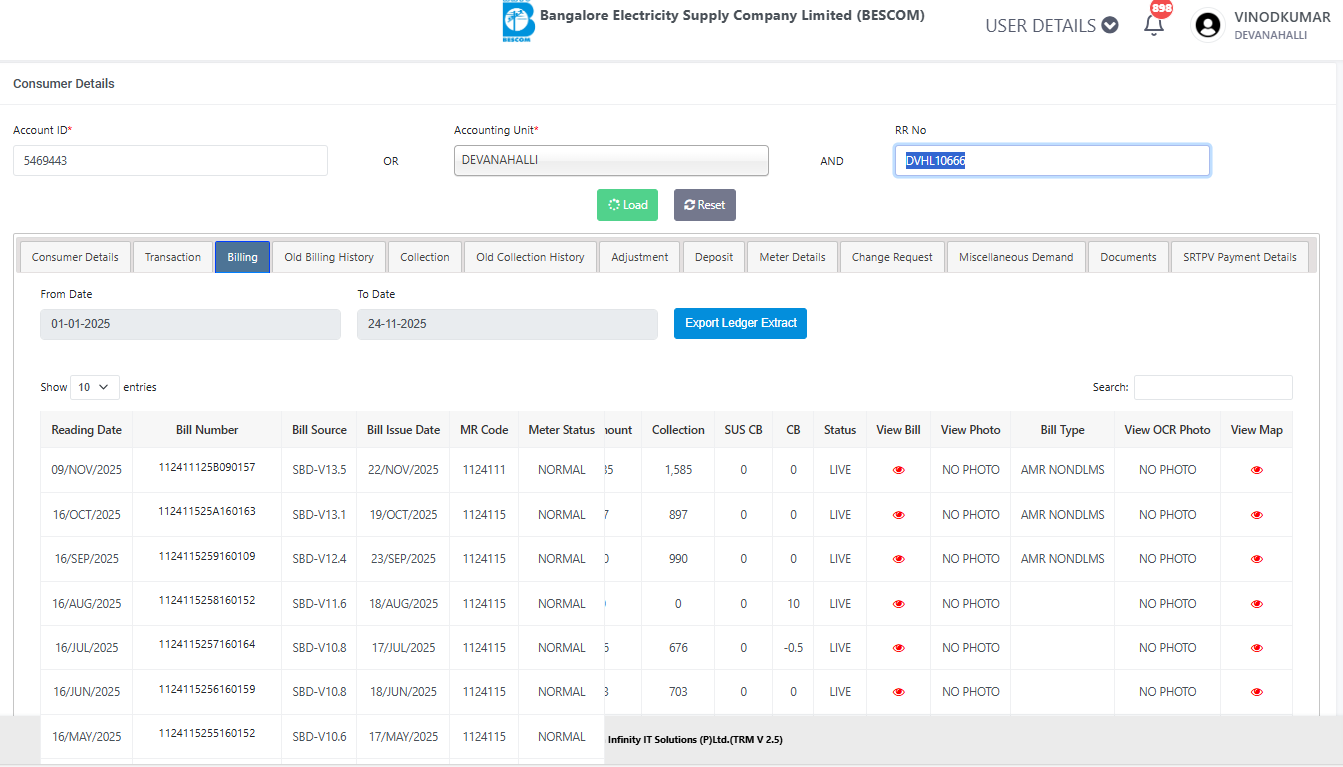Open View Map for 16/SEP/2025 row
Image resolution: width=1343 pixels, height=767 pixels.
click(1256, 559)
